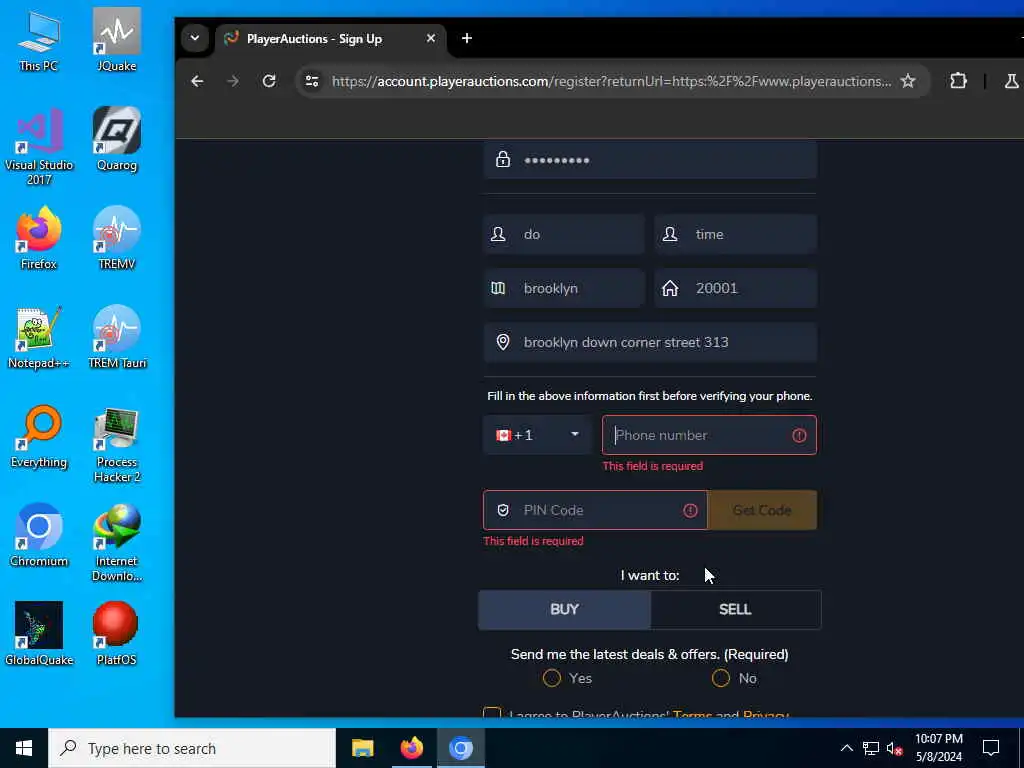Image resolution: width=1024 pixels, height=768 pixels.
Task: Click the Phone number input field
Action: 709,435
